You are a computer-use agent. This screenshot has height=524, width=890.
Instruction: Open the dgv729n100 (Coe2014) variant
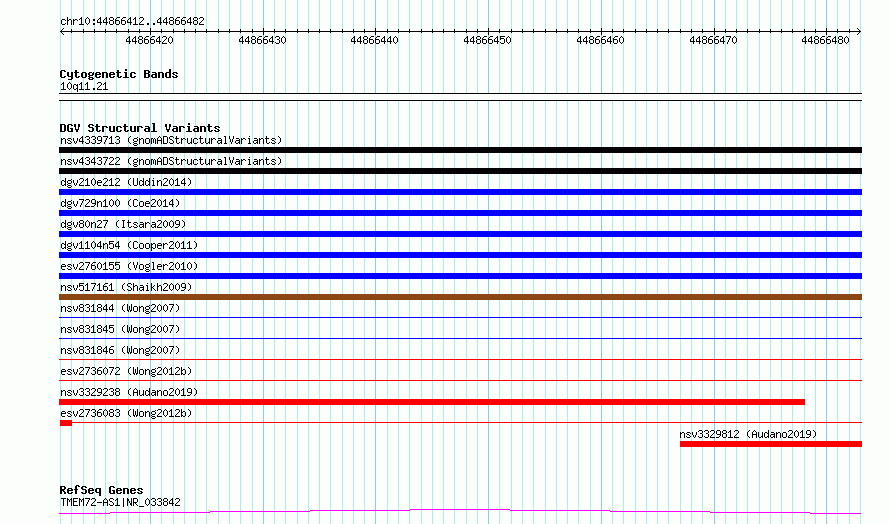click(120, 203)
